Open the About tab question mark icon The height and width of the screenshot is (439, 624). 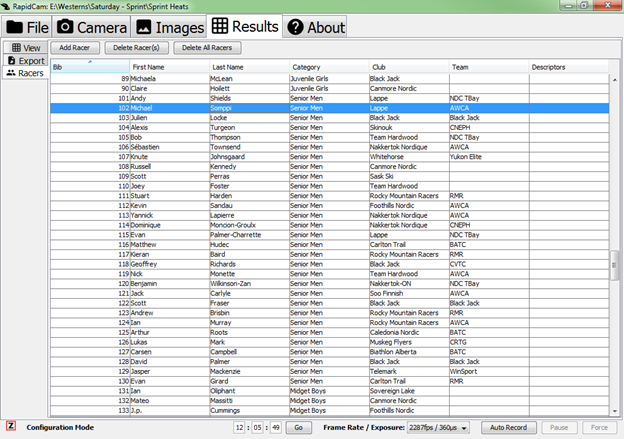coord(295,27)
